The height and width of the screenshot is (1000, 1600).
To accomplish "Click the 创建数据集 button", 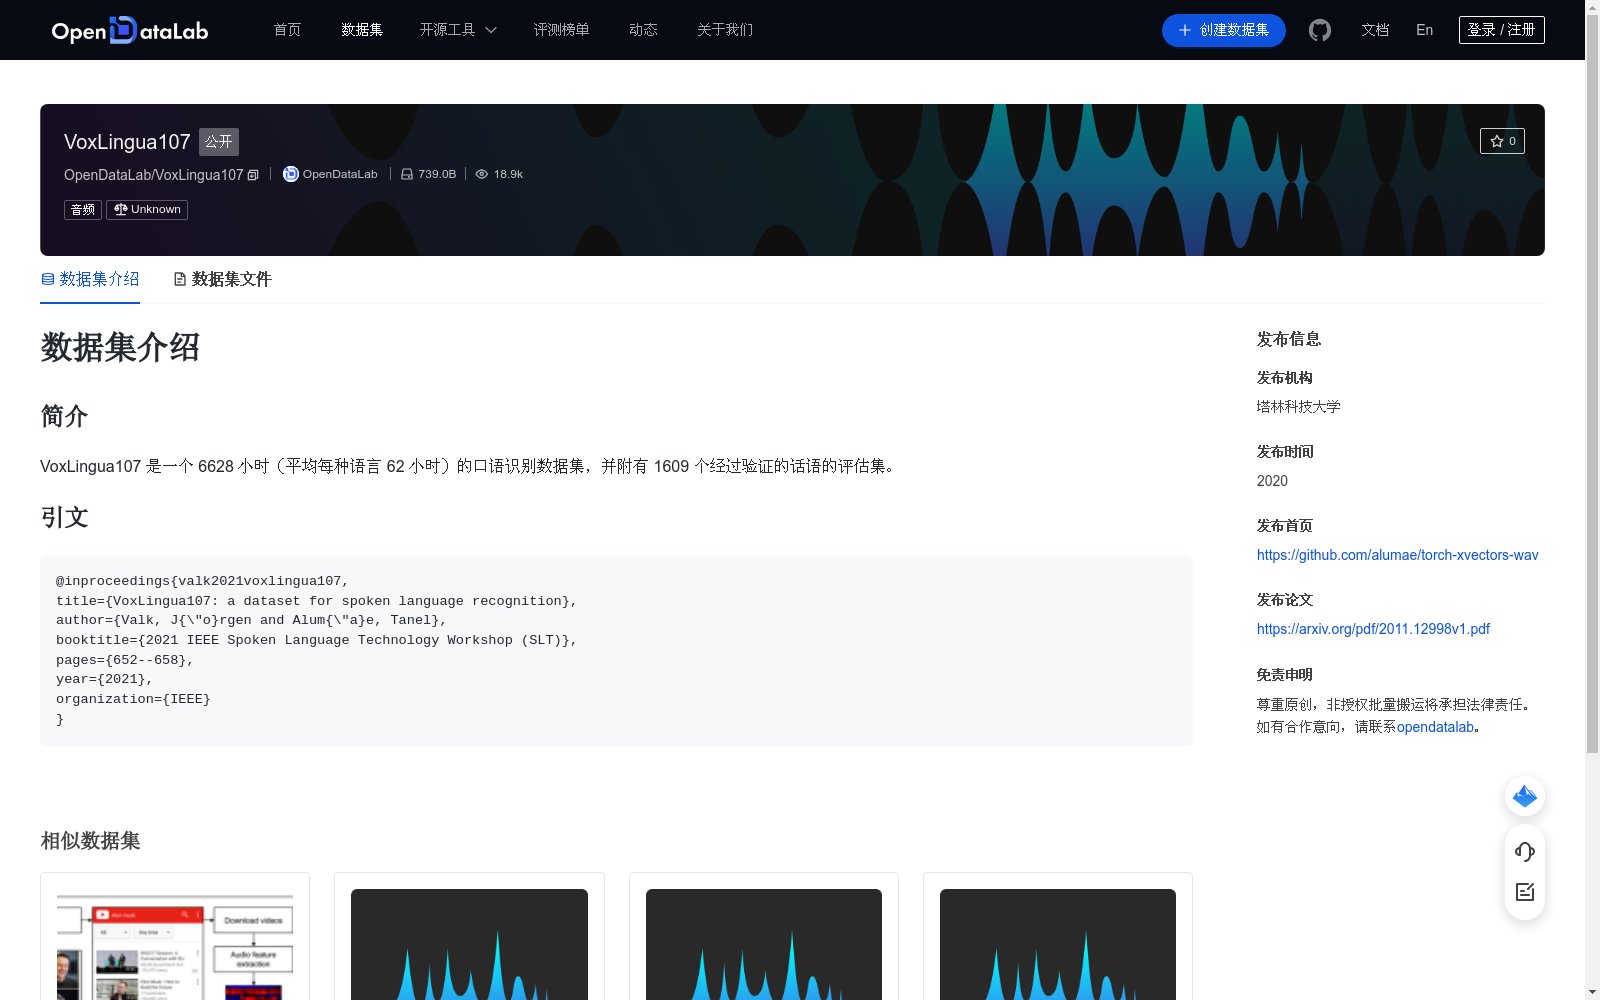I will coord(1224,30).
